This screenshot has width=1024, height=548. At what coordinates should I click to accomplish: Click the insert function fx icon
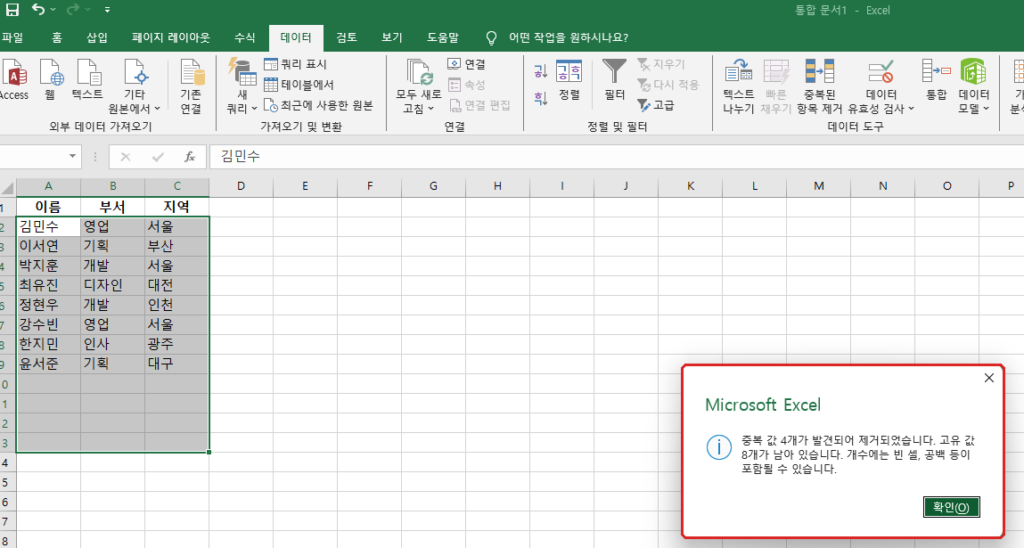tap(189, 157)
